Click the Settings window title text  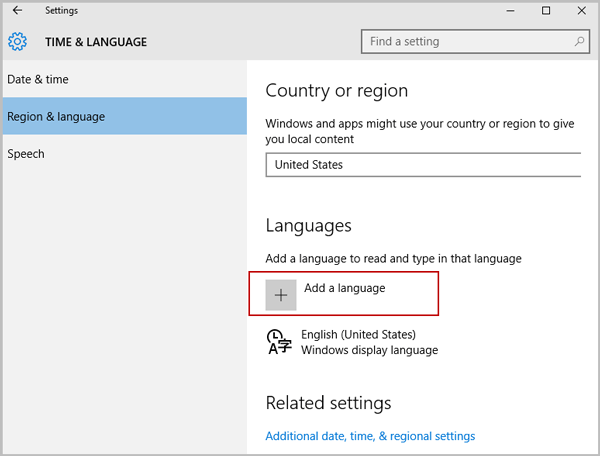(x=61, y=11)
